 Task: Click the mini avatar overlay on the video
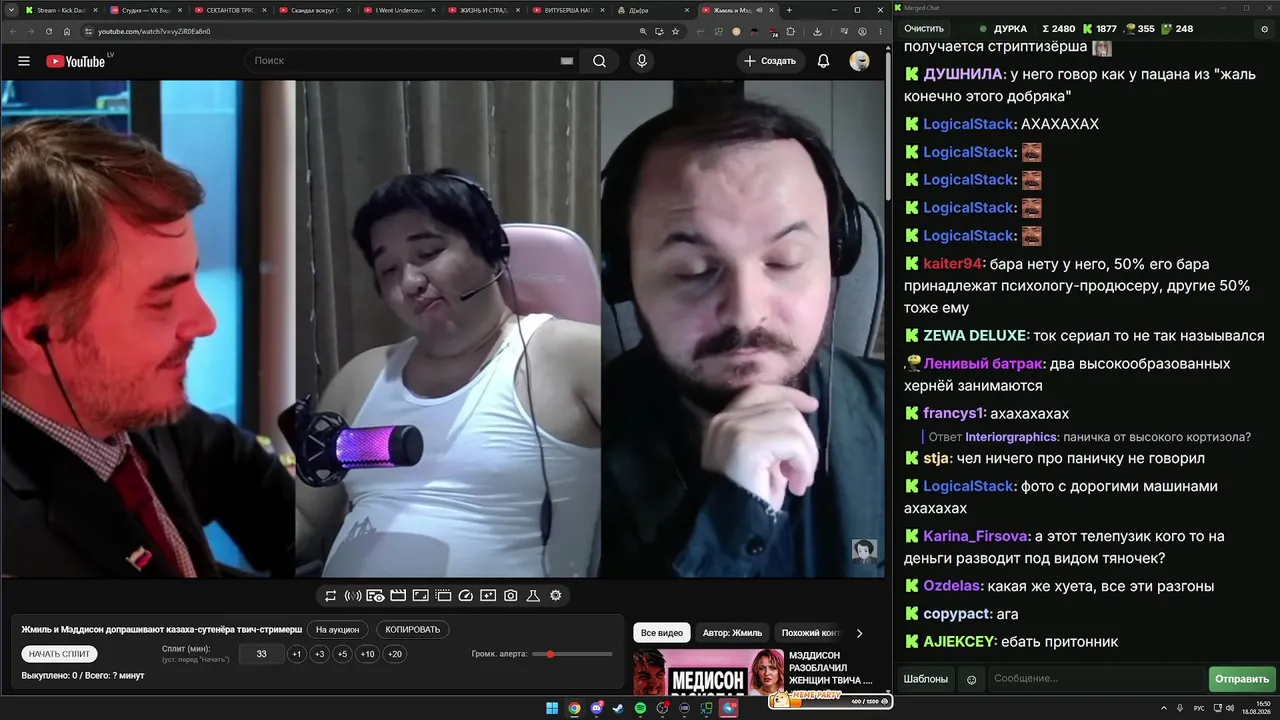864,551
